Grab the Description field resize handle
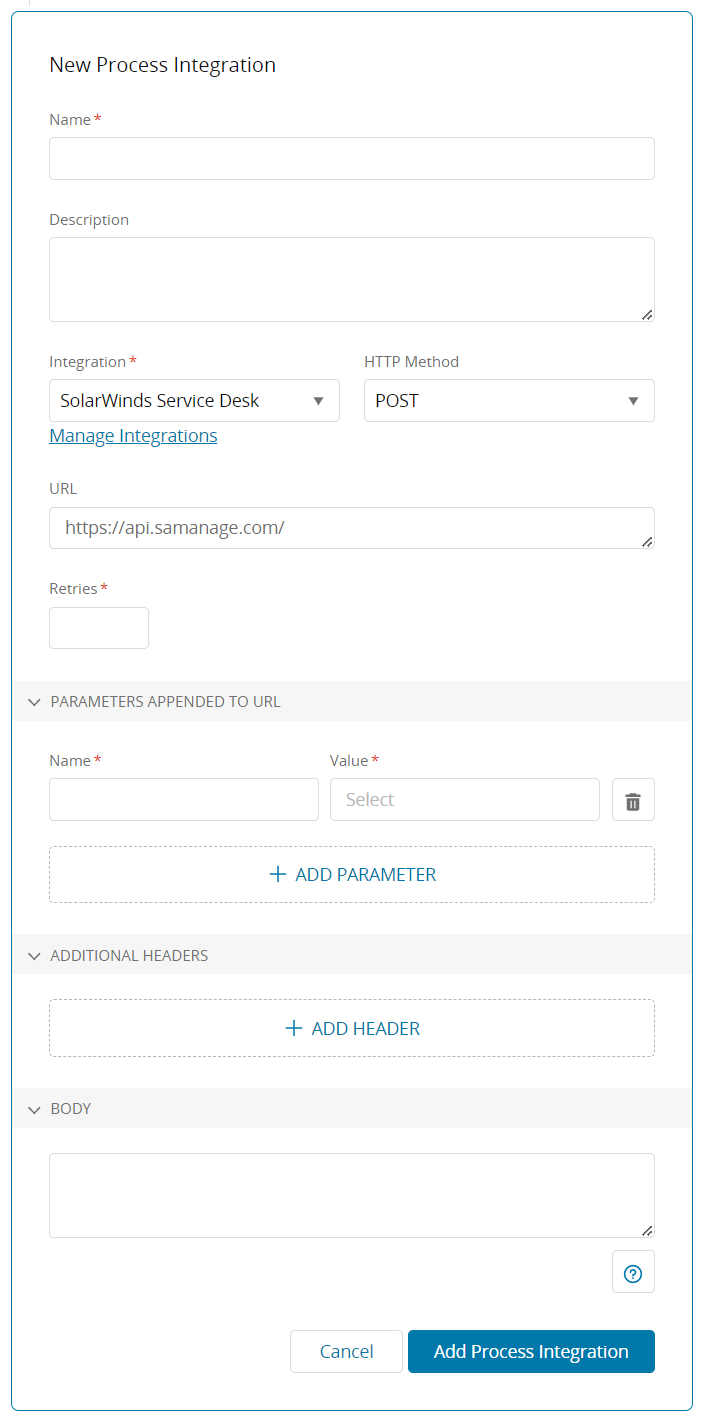 pos(647,314)
